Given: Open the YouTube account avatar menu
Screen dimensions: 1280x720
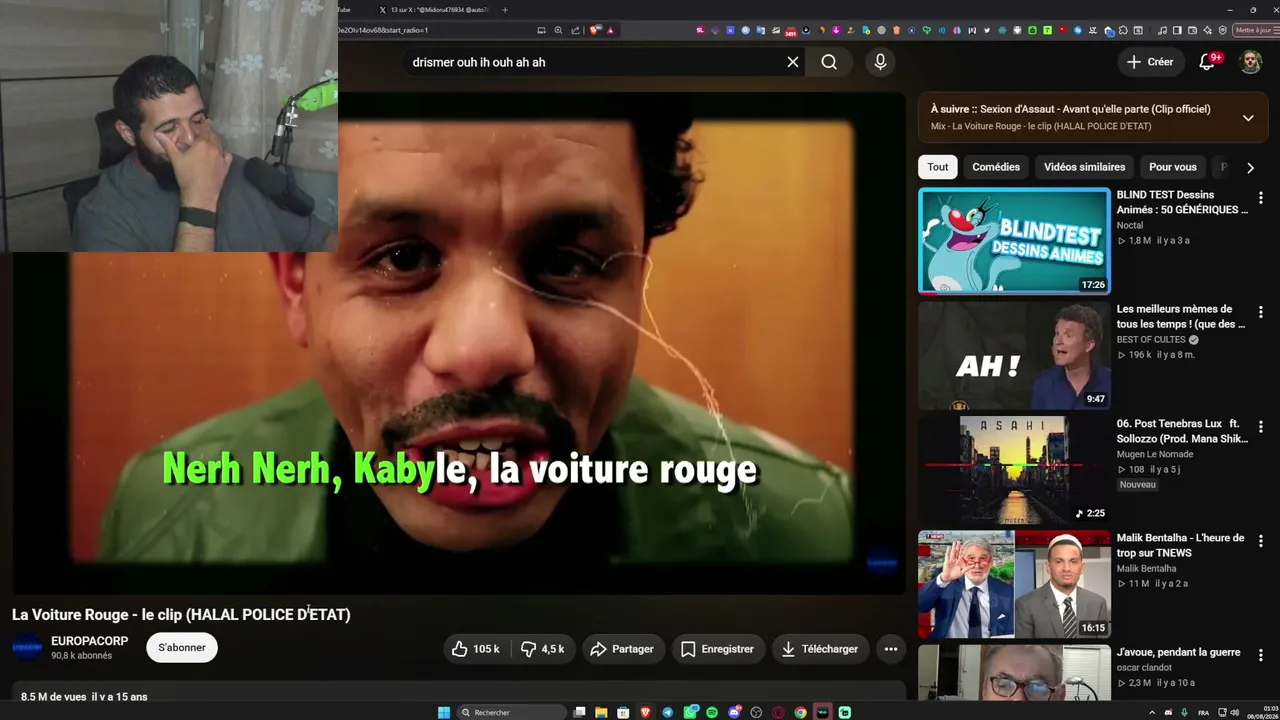Looking at the screenshot, I should [1251, 62].
